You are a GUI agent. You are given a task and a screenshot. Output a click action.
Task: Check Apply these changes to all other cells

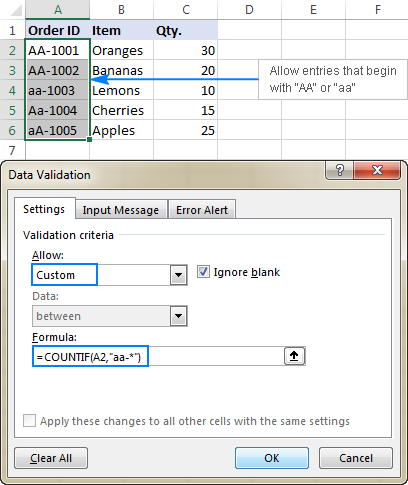29,420
